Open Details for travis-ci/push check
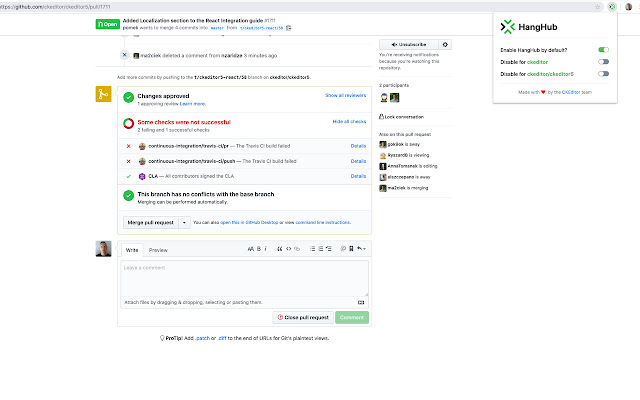The image size is (640, 400). (x=358, y=161)
